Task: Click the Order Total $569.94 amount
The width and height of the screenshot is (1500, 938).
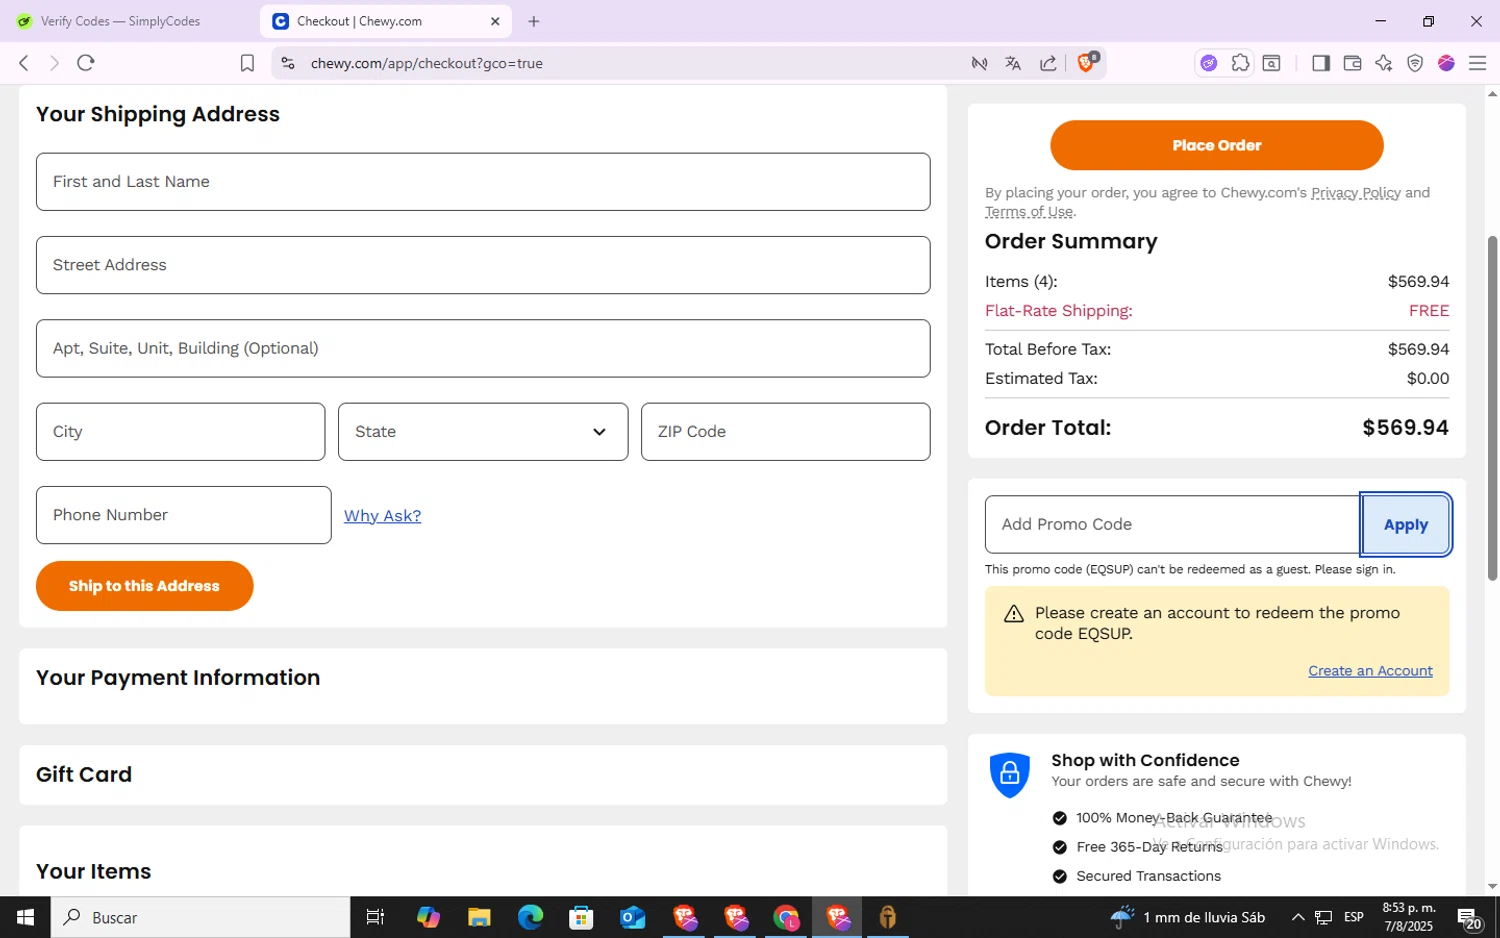Action: [x=1405, y=428]
